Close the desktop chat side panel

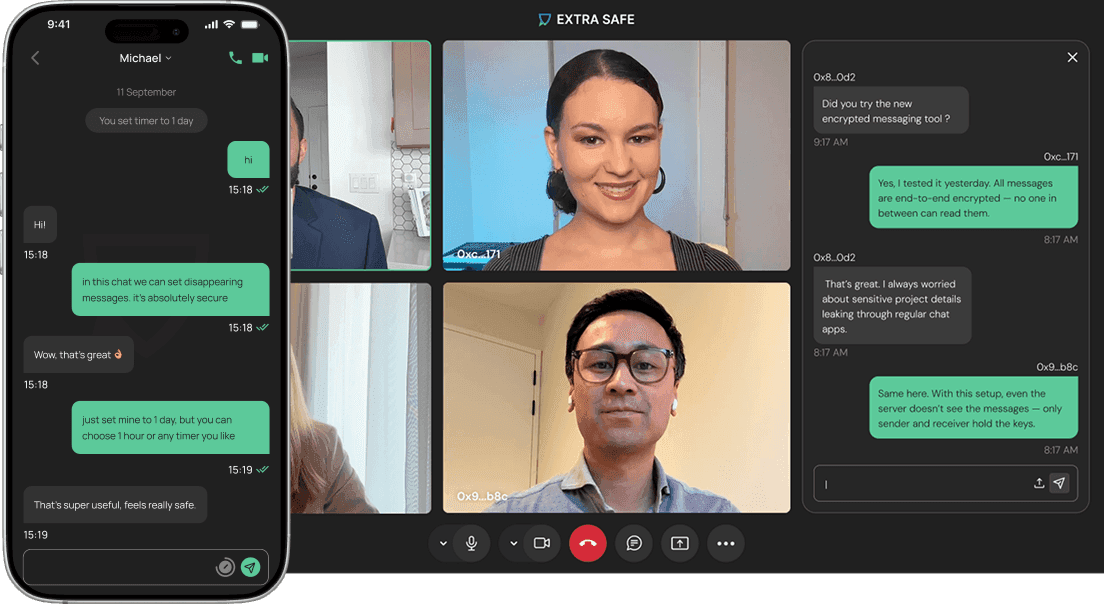[1072, 58]
